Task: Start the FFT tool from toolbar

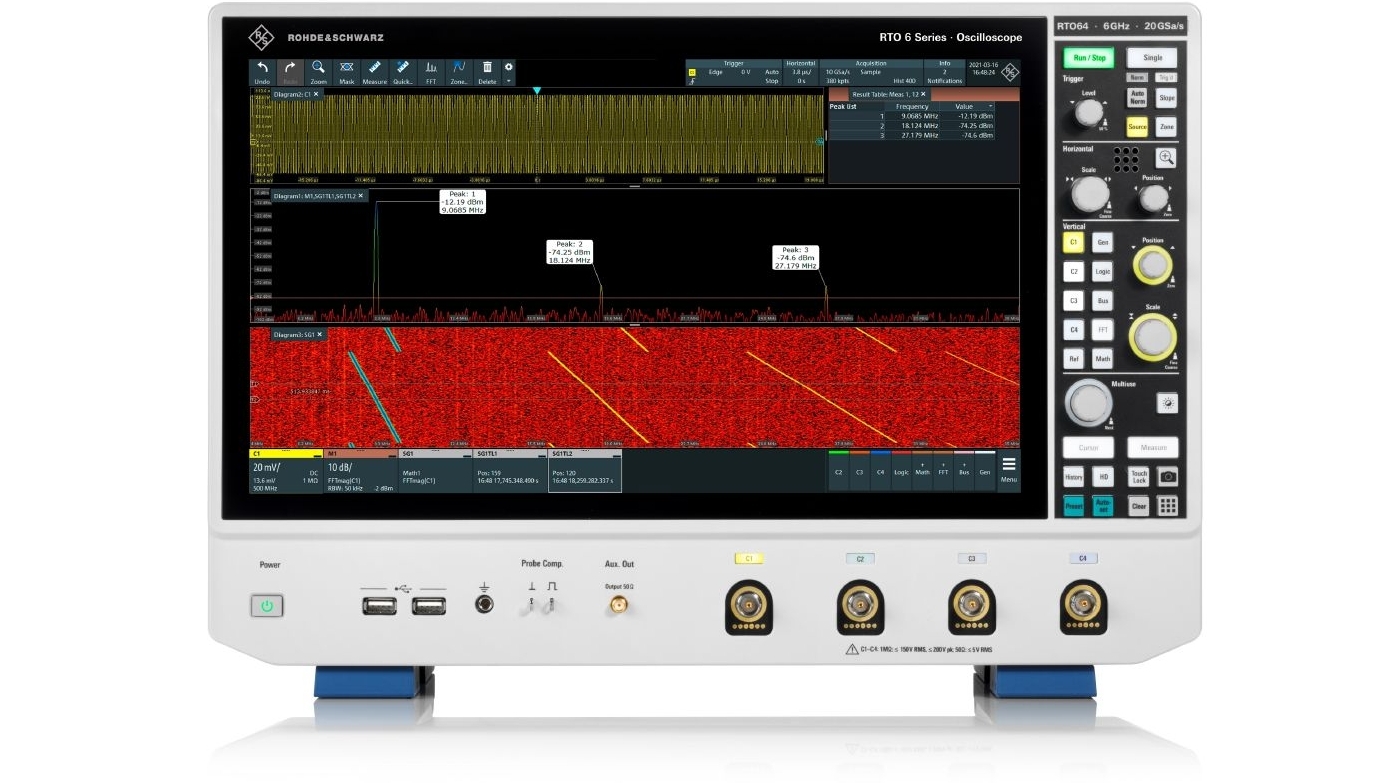Action: [x=431, y=72]
